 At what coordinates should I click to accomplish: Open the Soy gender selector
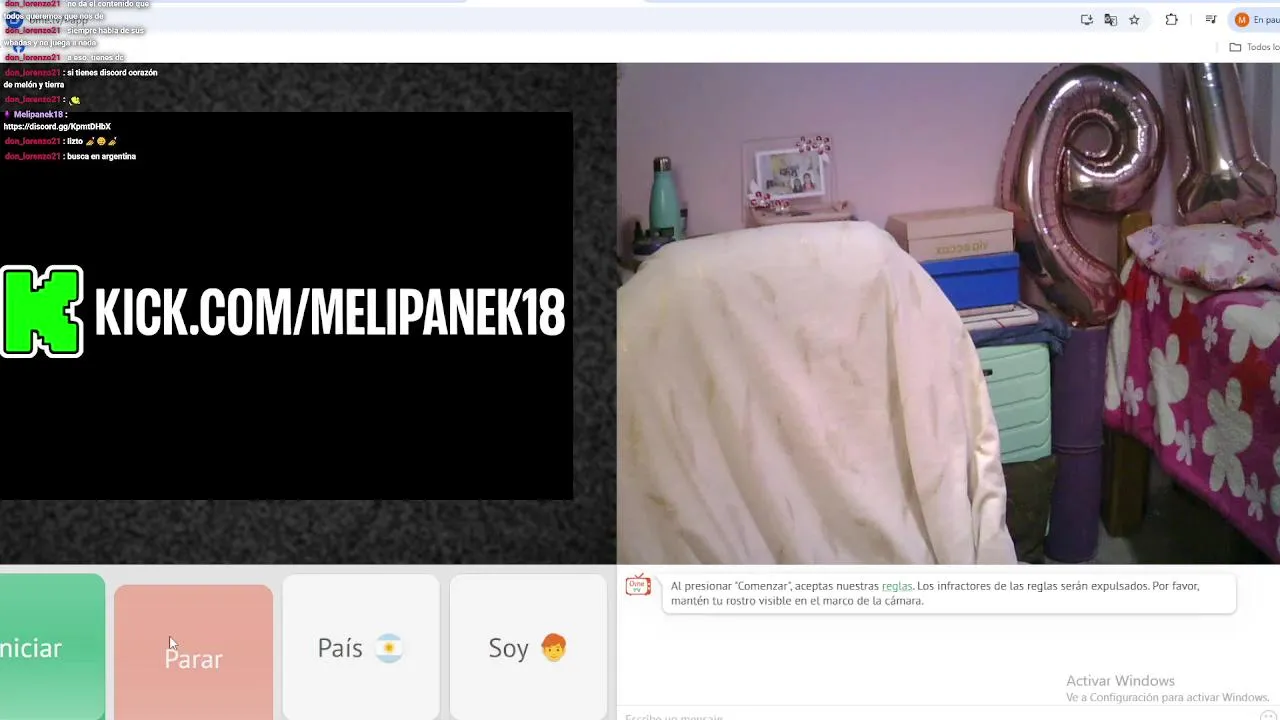point(527,647)
